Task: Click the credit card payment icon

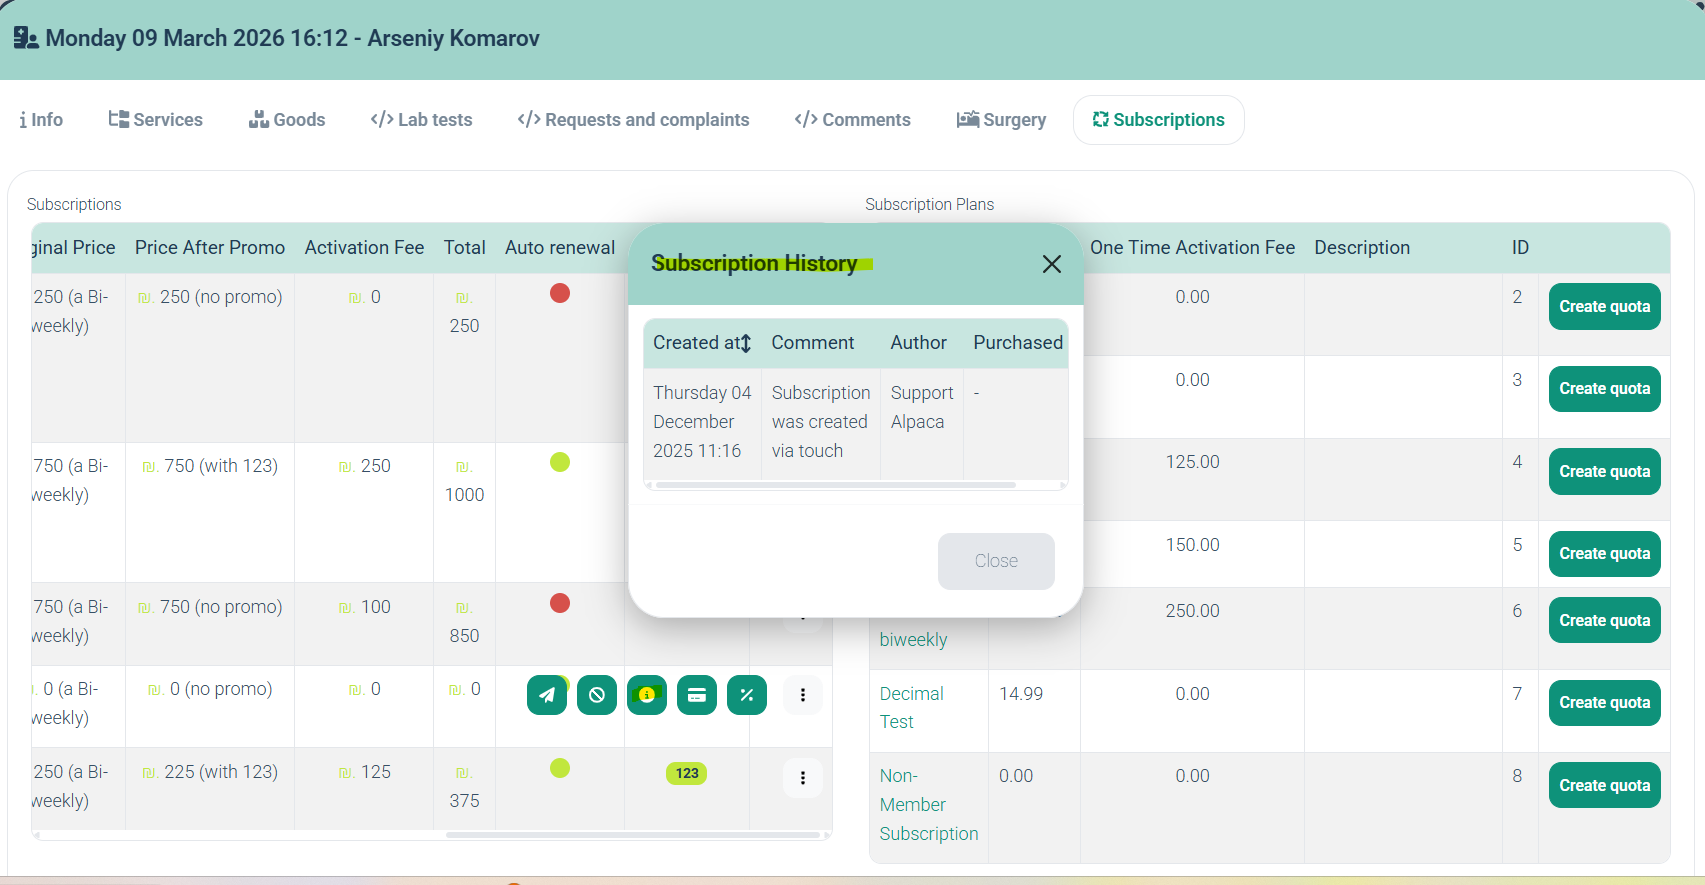Action: click(x=697, y=695)
